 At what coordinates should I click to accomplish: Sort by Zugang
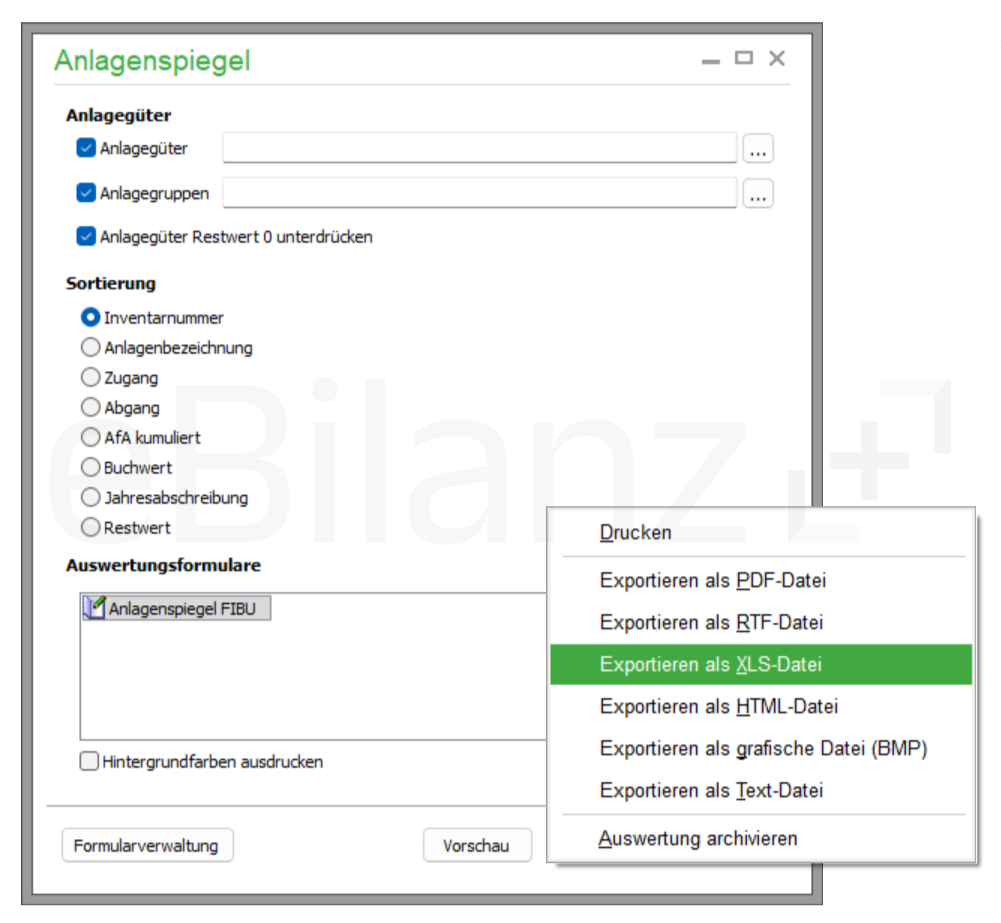[91, 377]
